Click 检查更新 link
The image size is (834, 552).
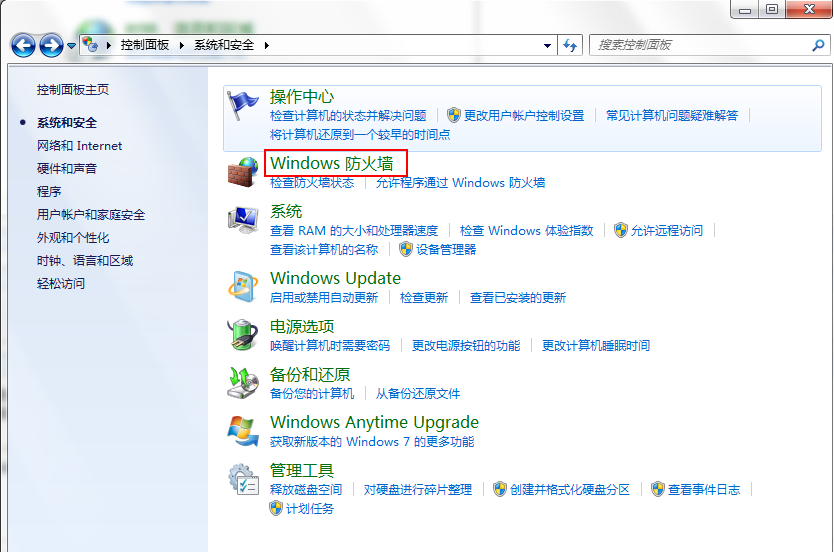pyautogui.click(x=424, y=297)
